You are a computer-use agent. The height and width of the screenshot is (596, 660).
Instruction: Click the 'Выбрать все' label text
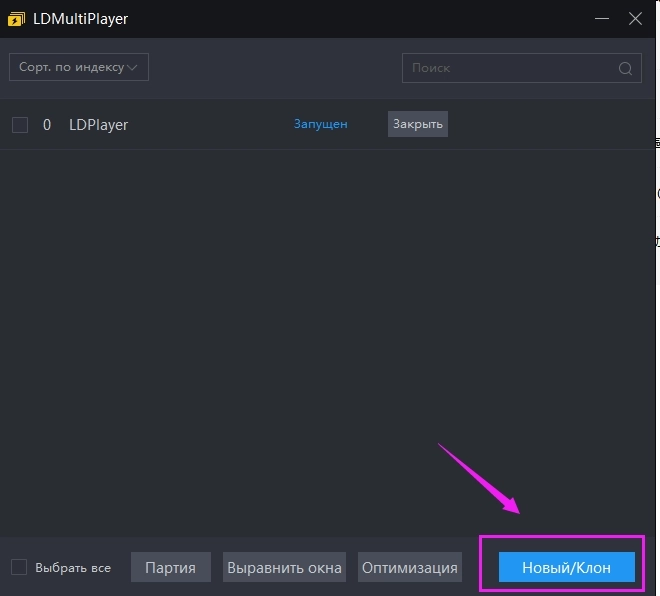click(x=73, y=567)
